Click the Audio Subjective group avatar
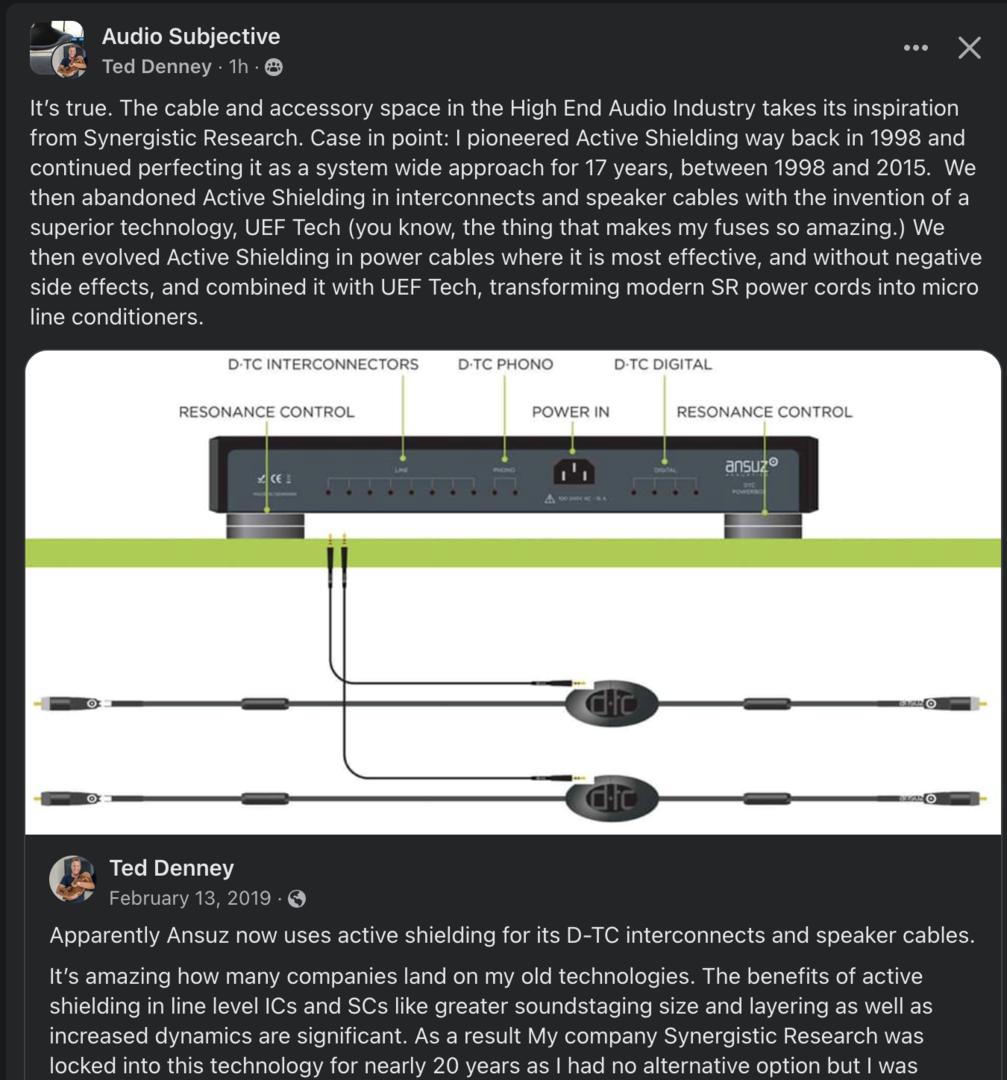This screenshot has width=1007, height=1080. (56, 48)
